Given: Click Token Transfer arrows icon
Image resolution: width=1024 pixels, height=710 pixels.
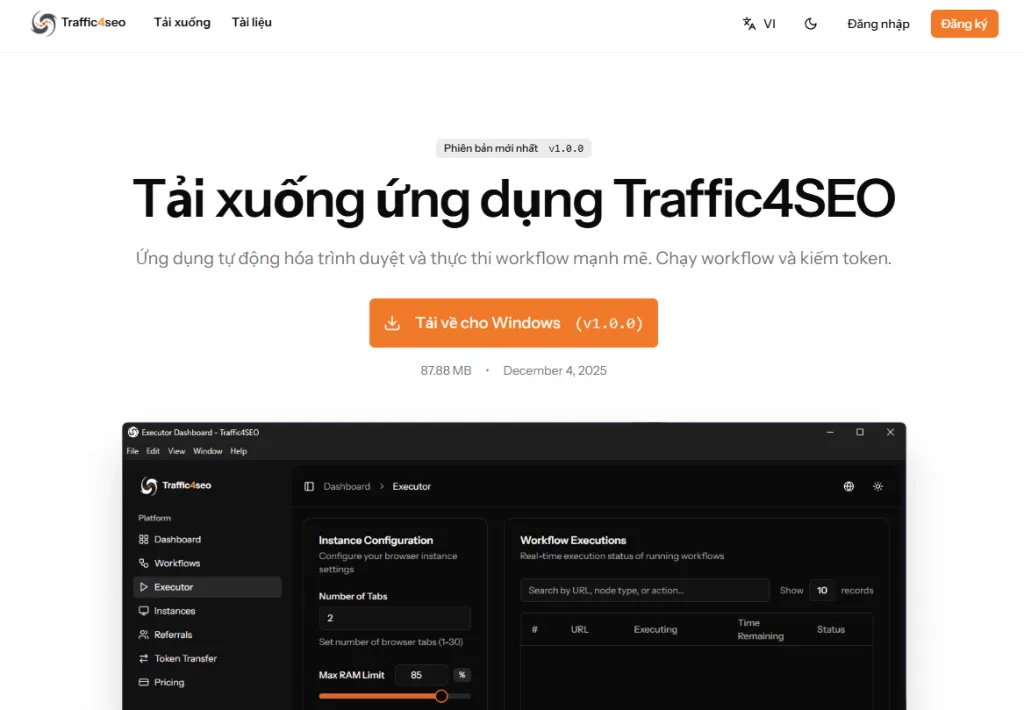Looking at the screenshot, I should pos(144,658).
